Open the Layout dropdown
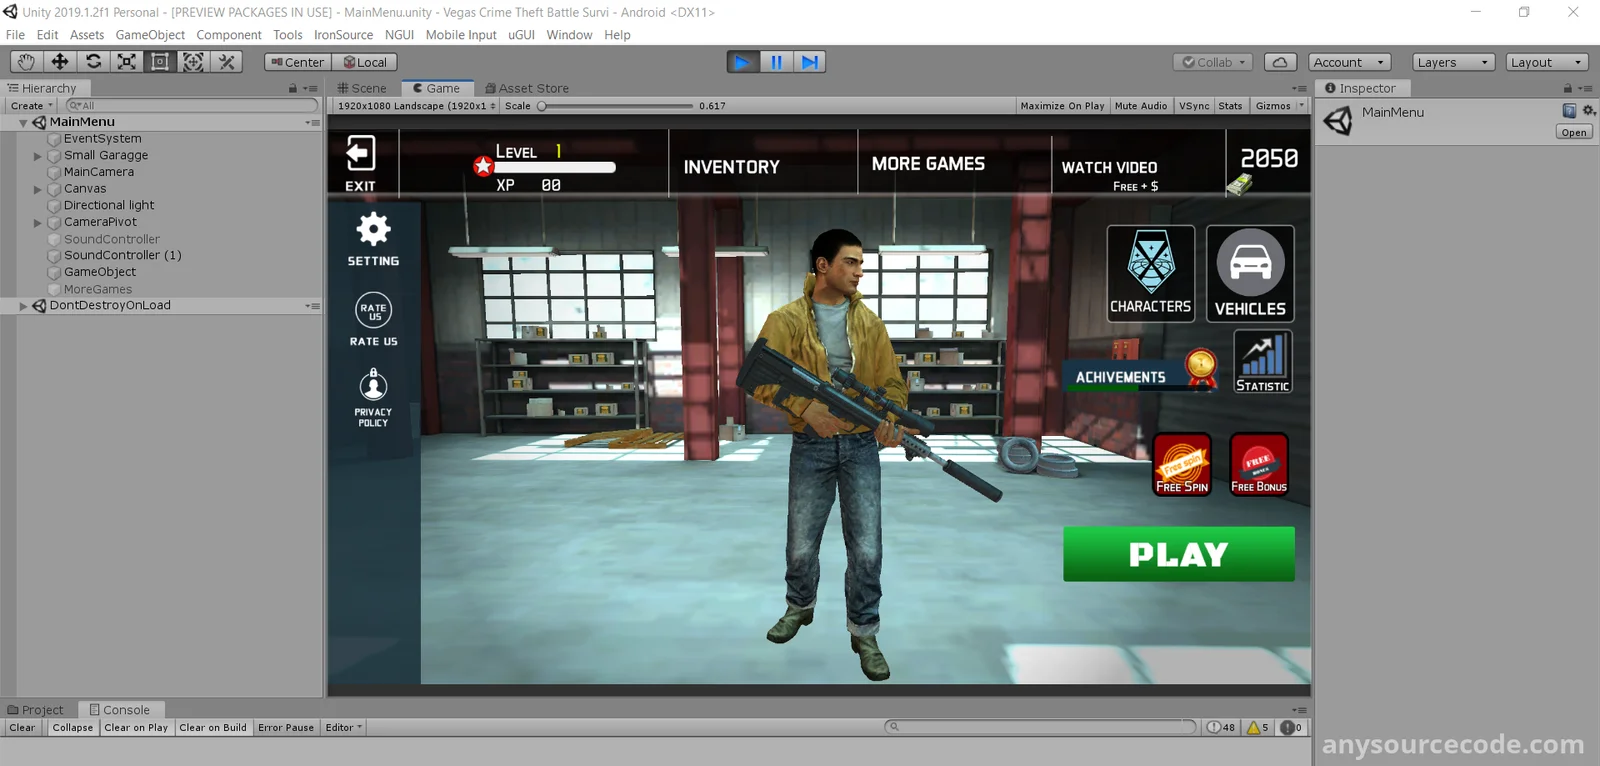Viewport: 1600px width, 766px height. tap(1545, 62)
